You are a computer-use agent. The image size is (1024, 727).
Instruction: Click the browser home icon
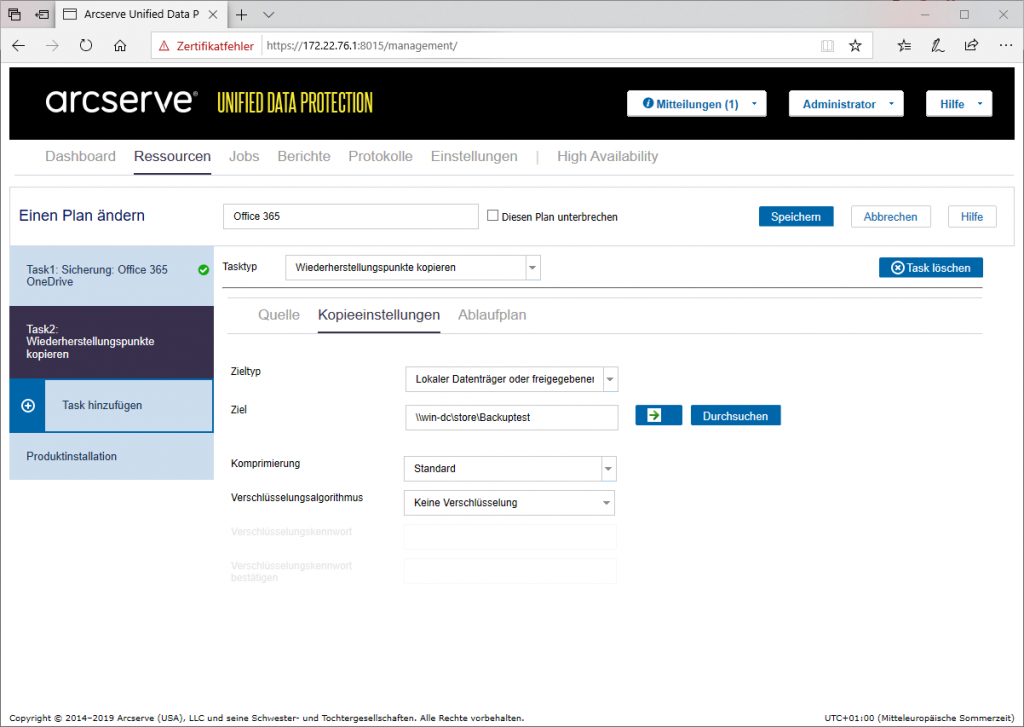[120, 45]
